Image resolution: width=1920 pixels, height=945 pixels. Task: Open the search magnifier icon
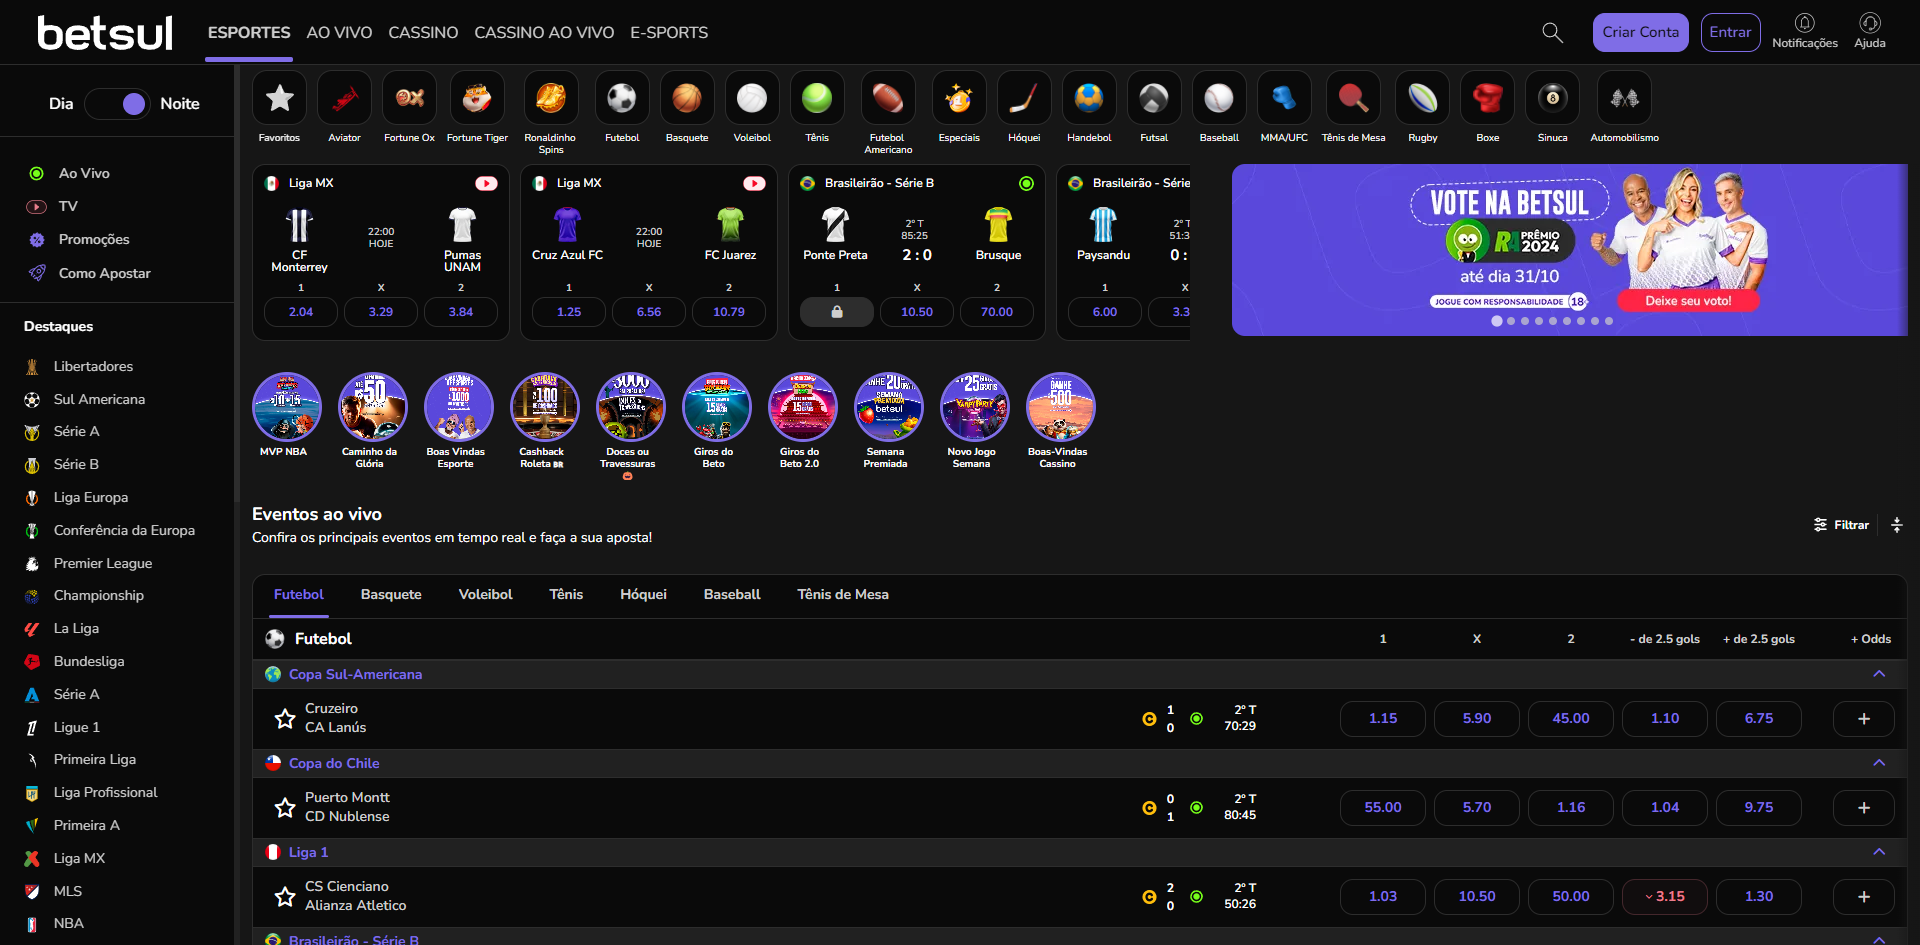[1552, 33]
